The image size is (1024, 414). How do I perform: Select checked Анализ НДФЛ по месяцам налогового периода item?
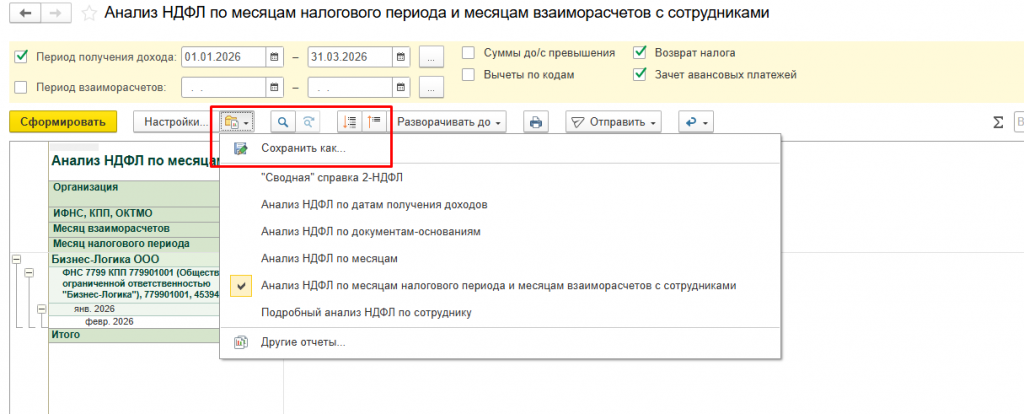pos(500,285)
